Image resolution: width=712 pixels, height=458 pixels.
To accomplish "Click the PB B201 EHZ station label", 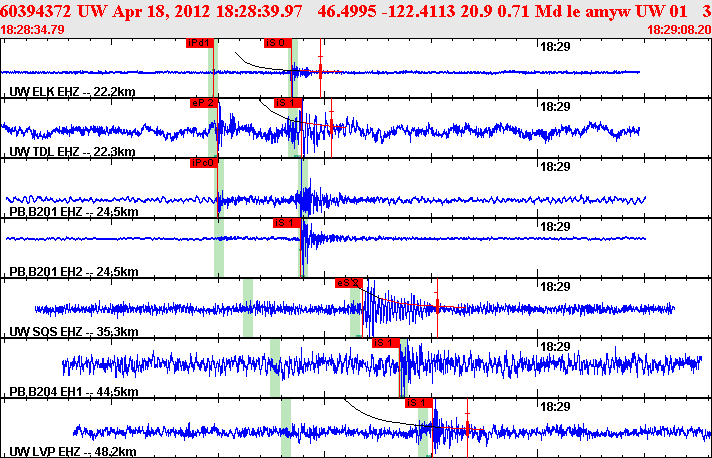I will 73,212.
